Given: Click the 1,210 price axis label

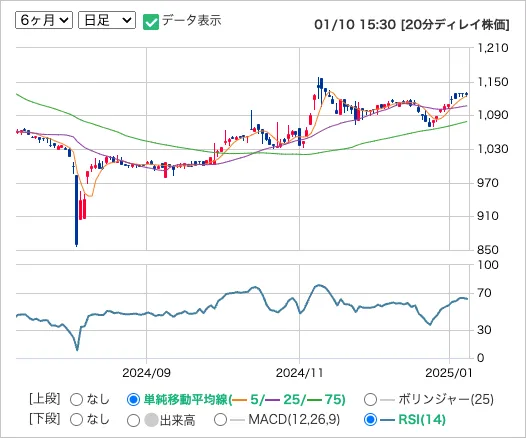Looking at the screenshot, I should click(x=493, y=48).
